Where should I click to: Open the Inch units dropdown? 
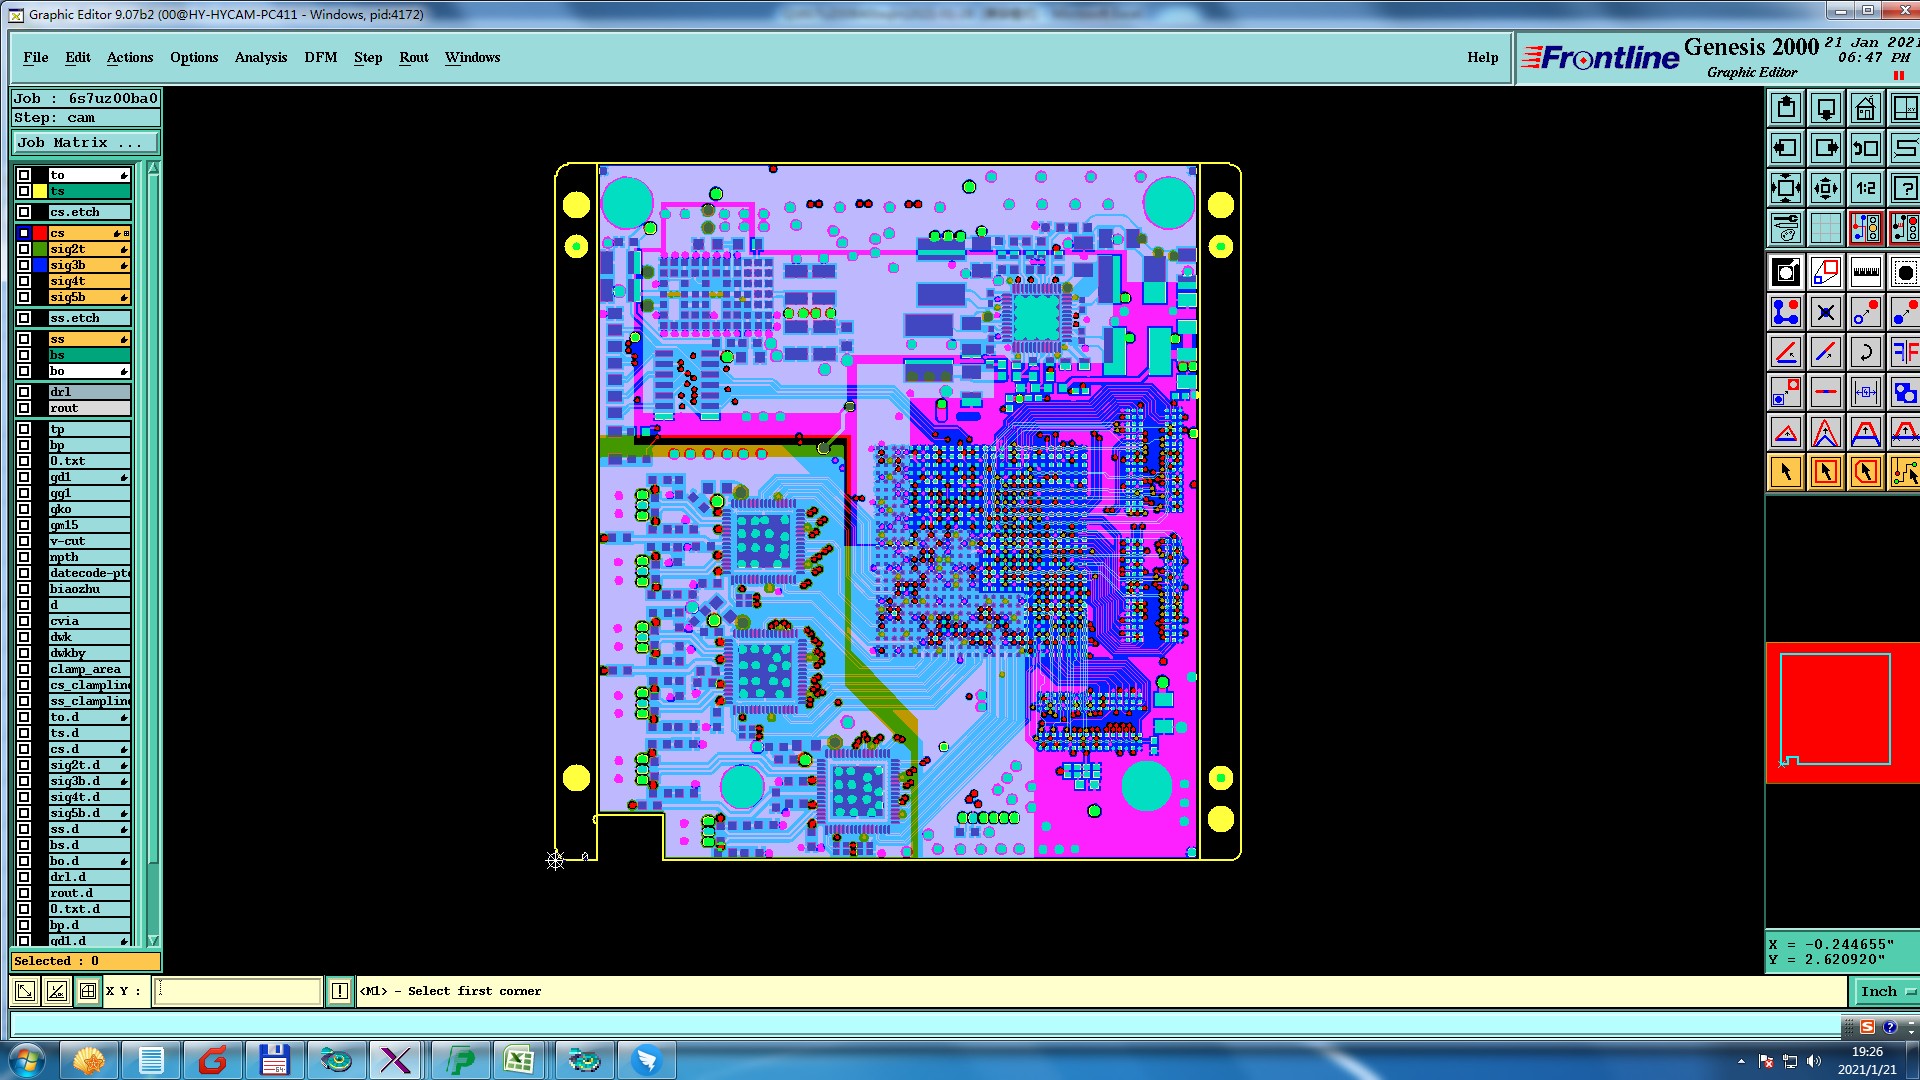pyautogui.click(x=1885, y=991)
